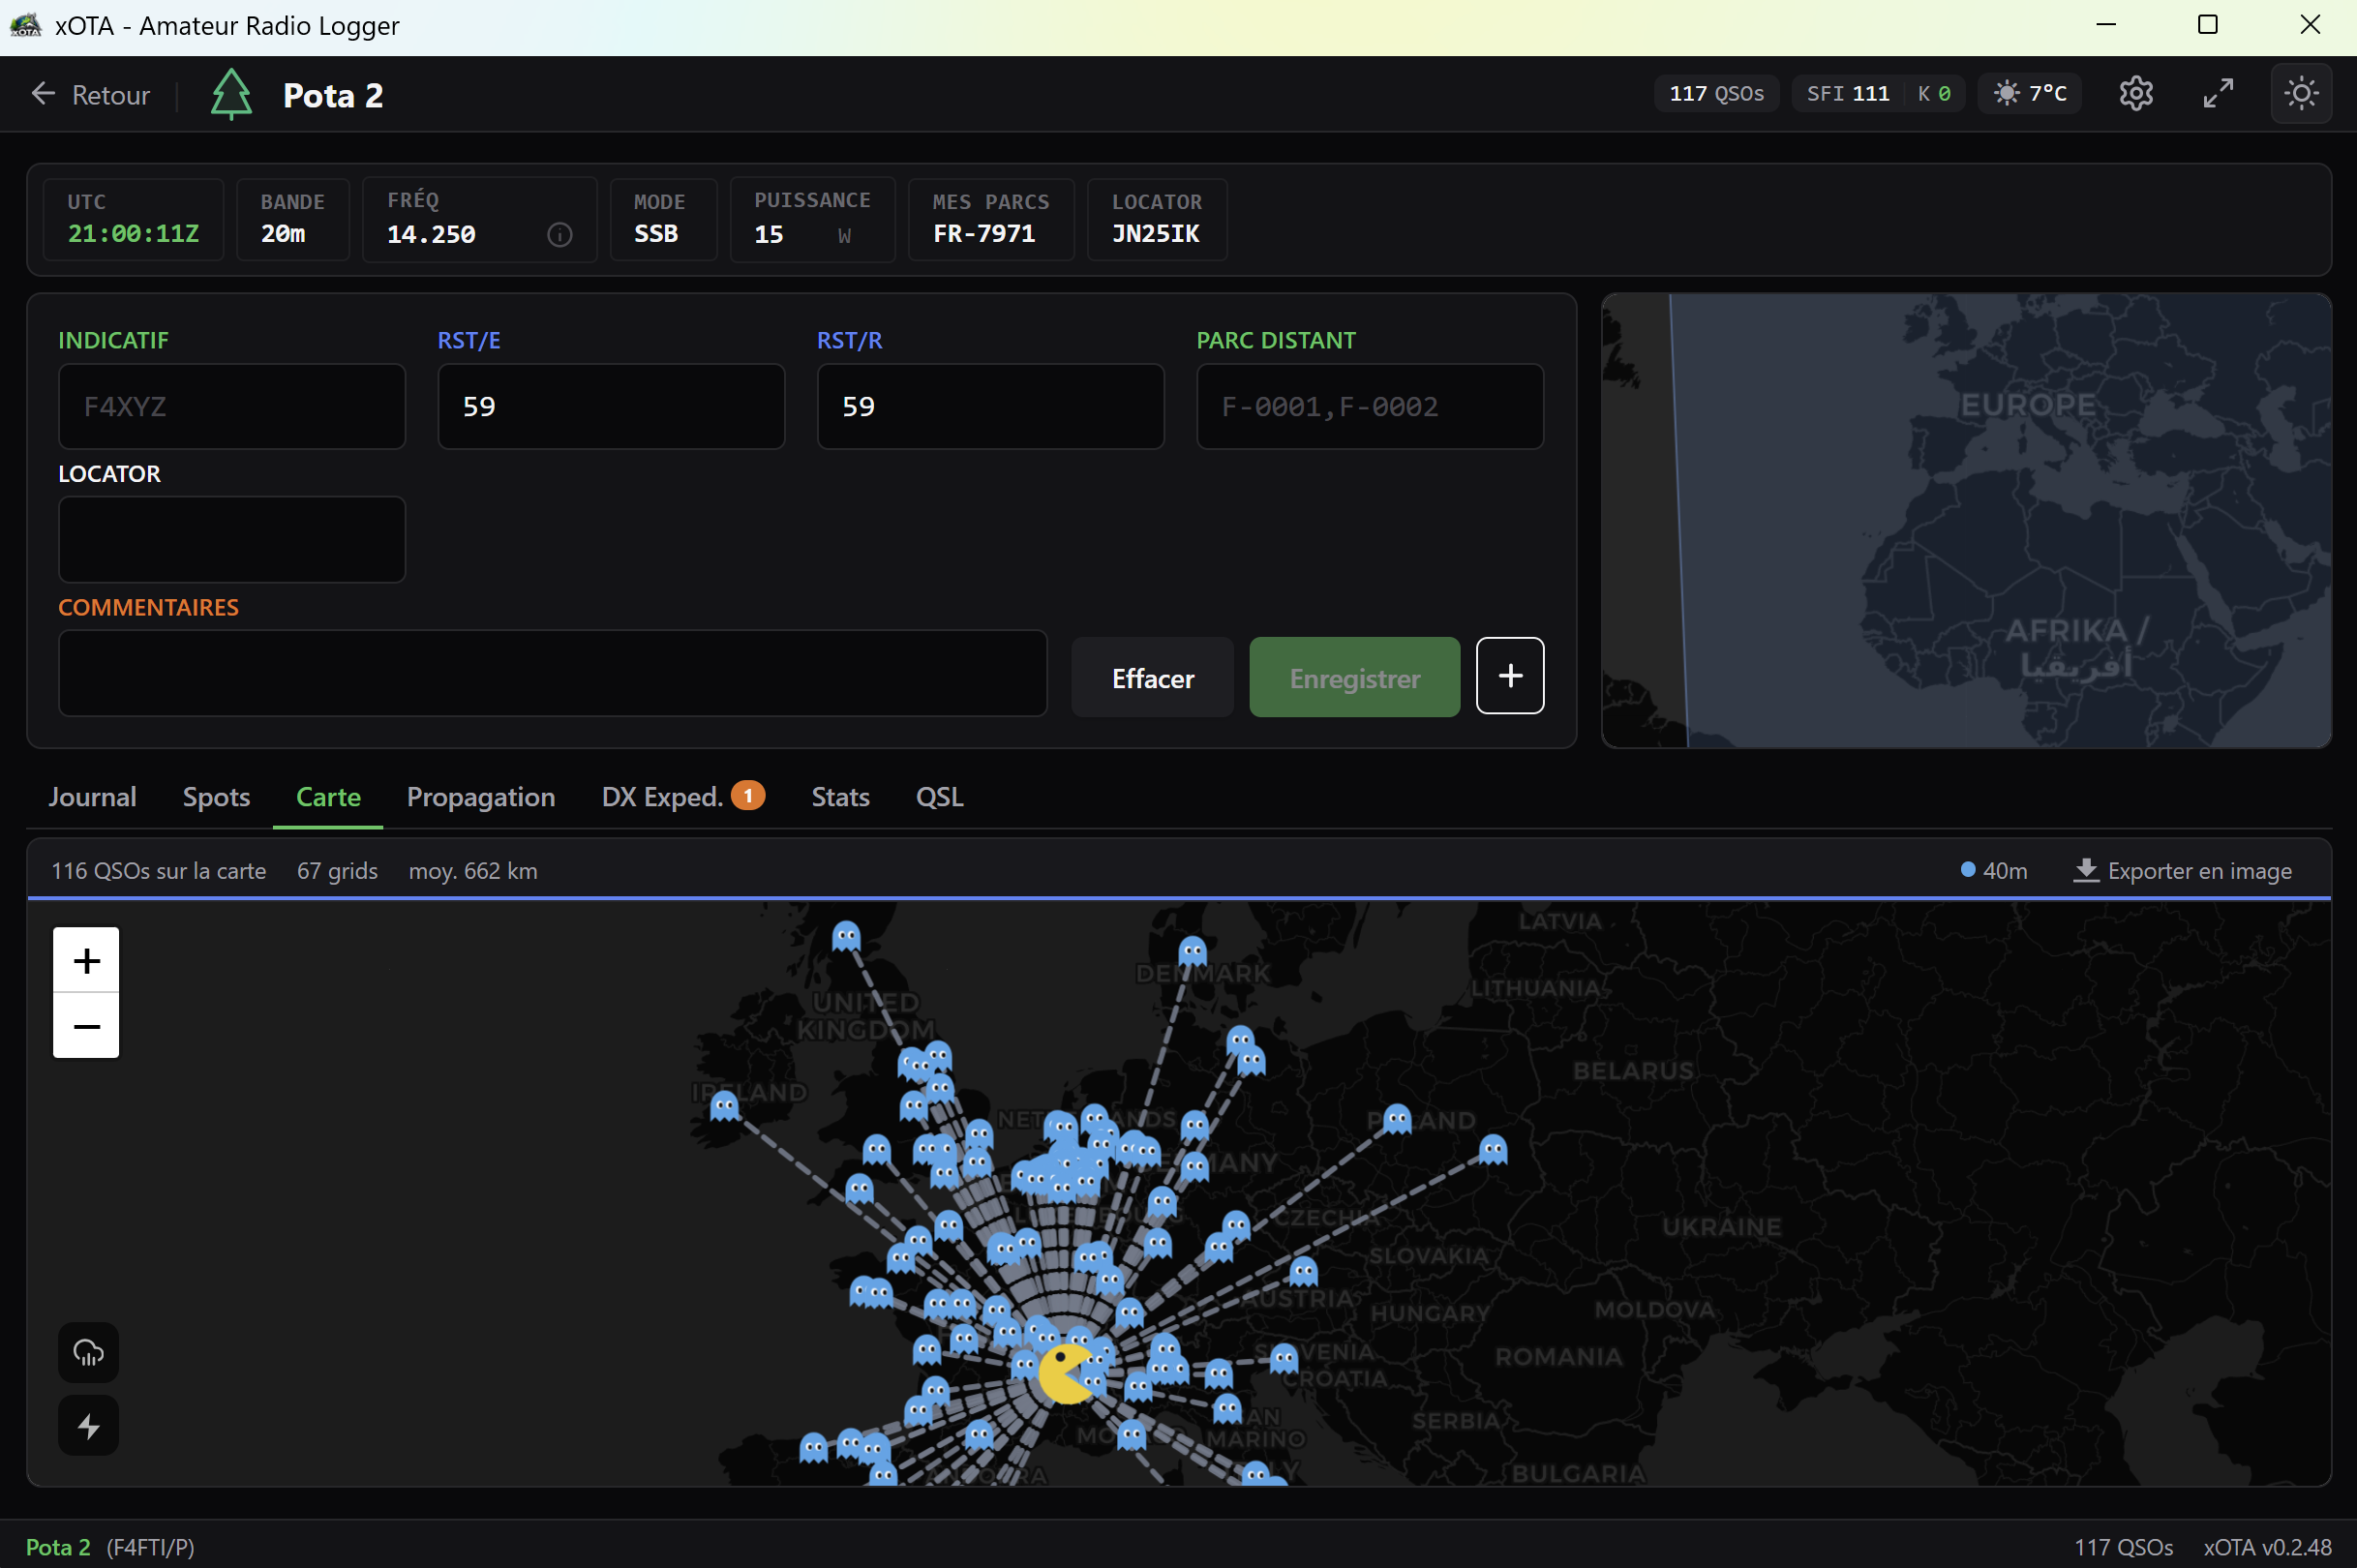The width and height of the screenshot is (2357, 1568).
Task: Click the green POTA tree icon
Action: tap(231, 94)
